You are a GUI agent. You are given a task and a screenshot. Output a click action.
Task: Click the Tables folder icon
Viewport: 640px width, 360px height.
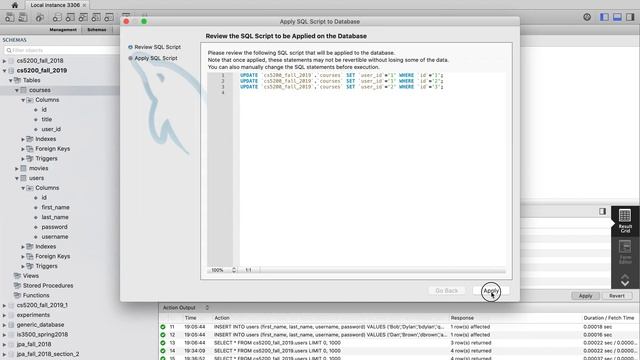(x=17, y=80)
